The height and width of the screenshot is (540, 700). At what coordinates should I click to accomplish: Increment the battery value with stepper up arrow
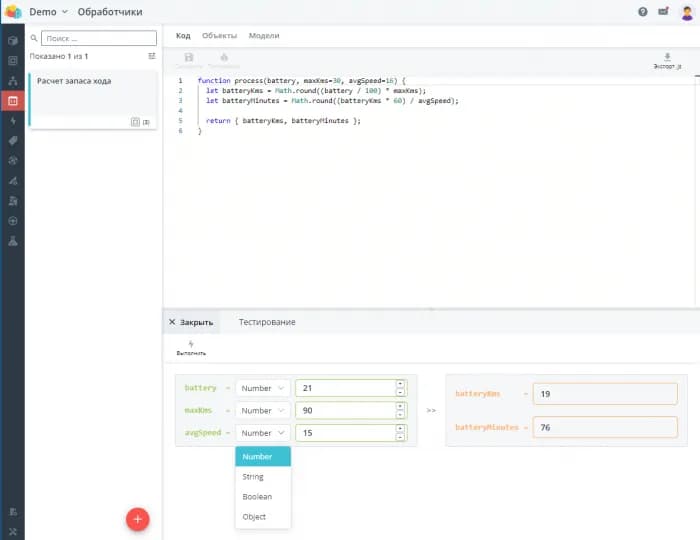coord(400,383)
